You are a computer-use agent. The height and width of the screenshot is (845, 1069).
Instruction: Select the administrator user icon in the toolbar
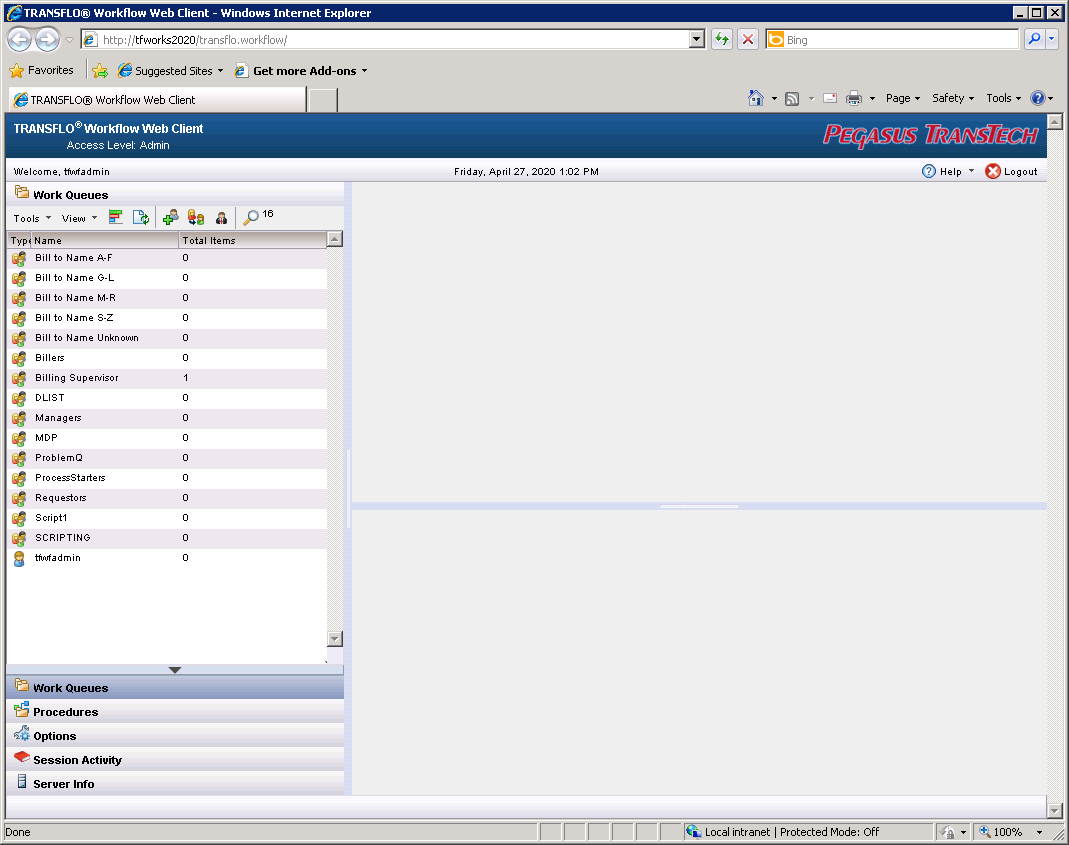[x=222, y=217]
